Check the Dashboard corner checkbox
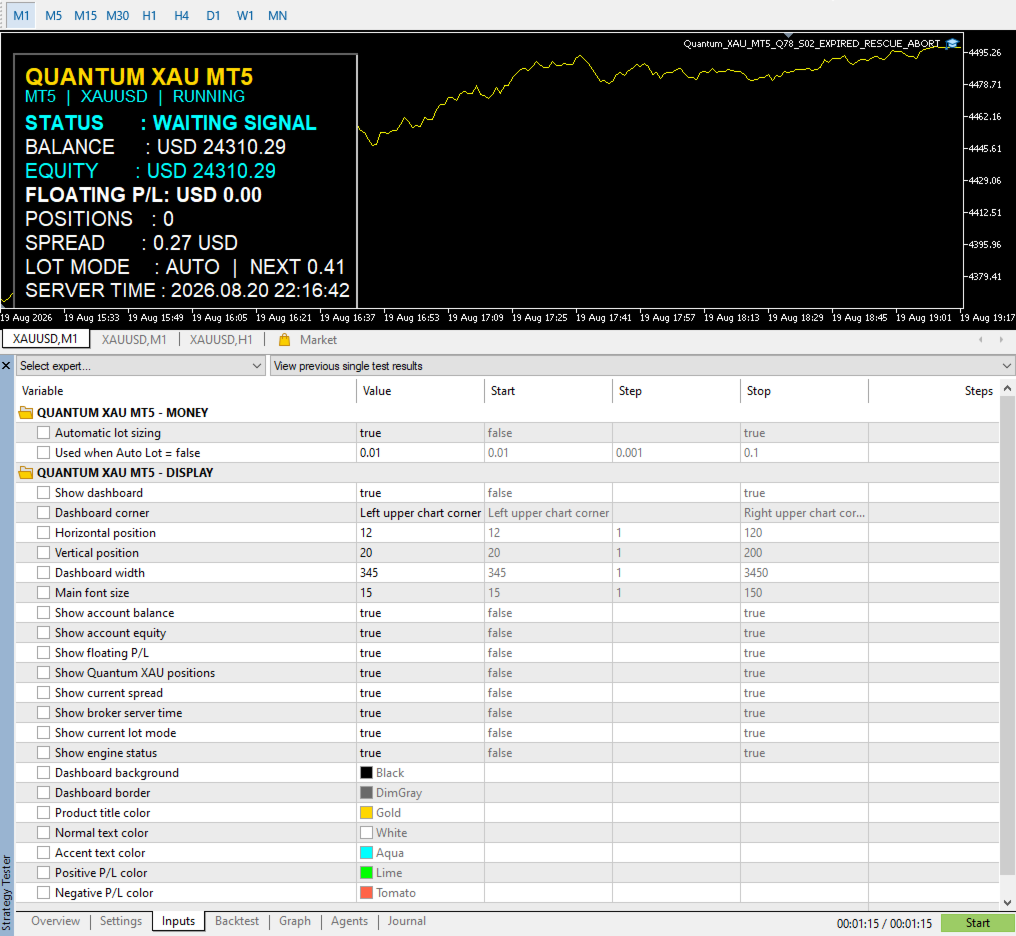The height and width of the screenshot is (936, 1016). [x=43, y=513]
